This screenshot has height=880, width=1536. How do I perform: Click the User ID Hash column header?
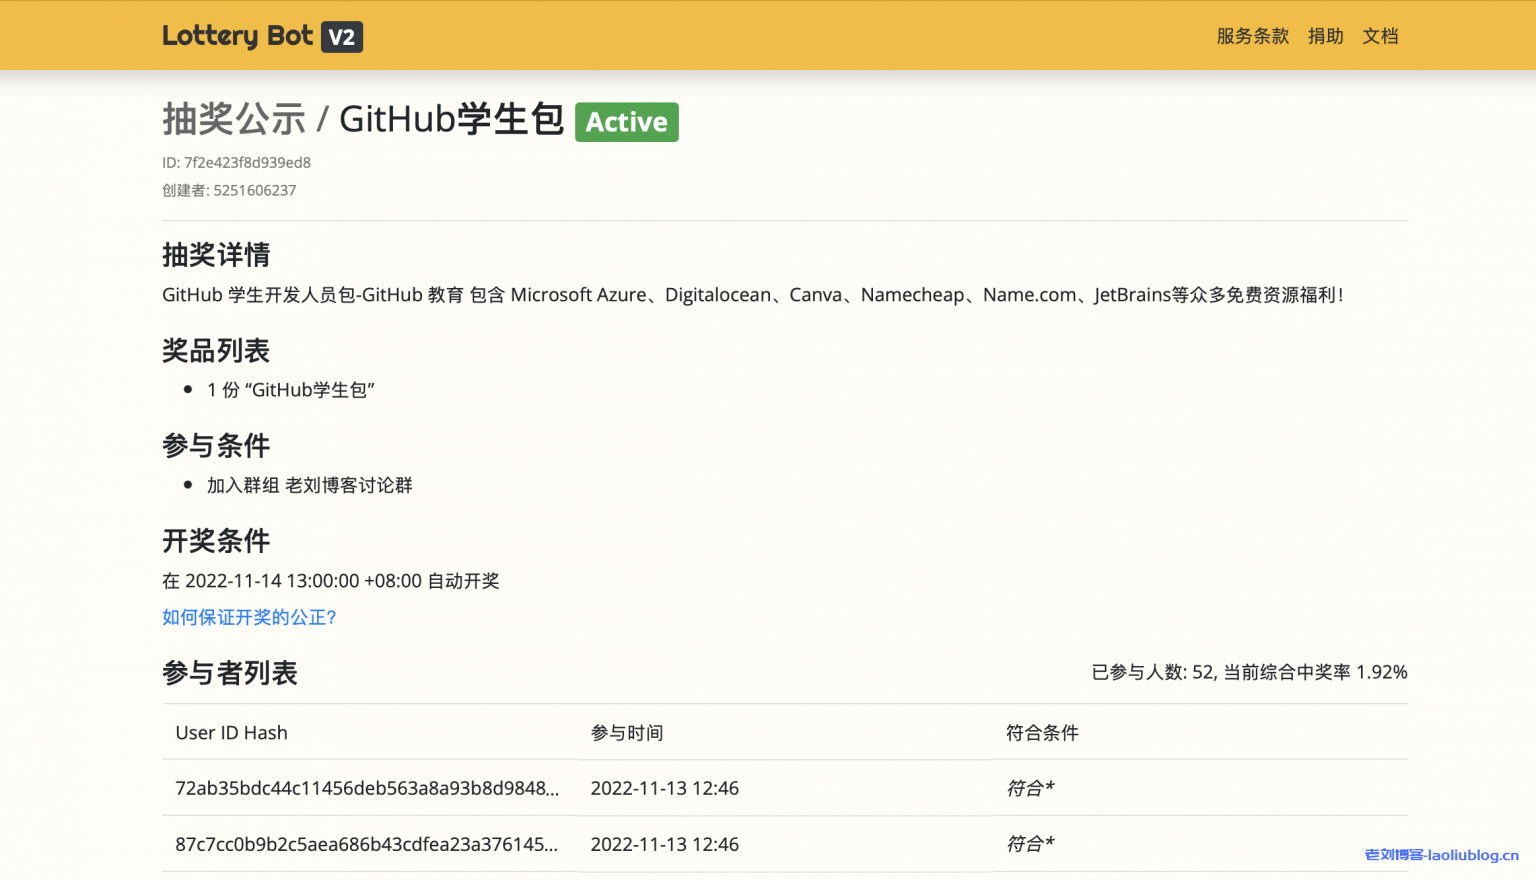(231, 732)
